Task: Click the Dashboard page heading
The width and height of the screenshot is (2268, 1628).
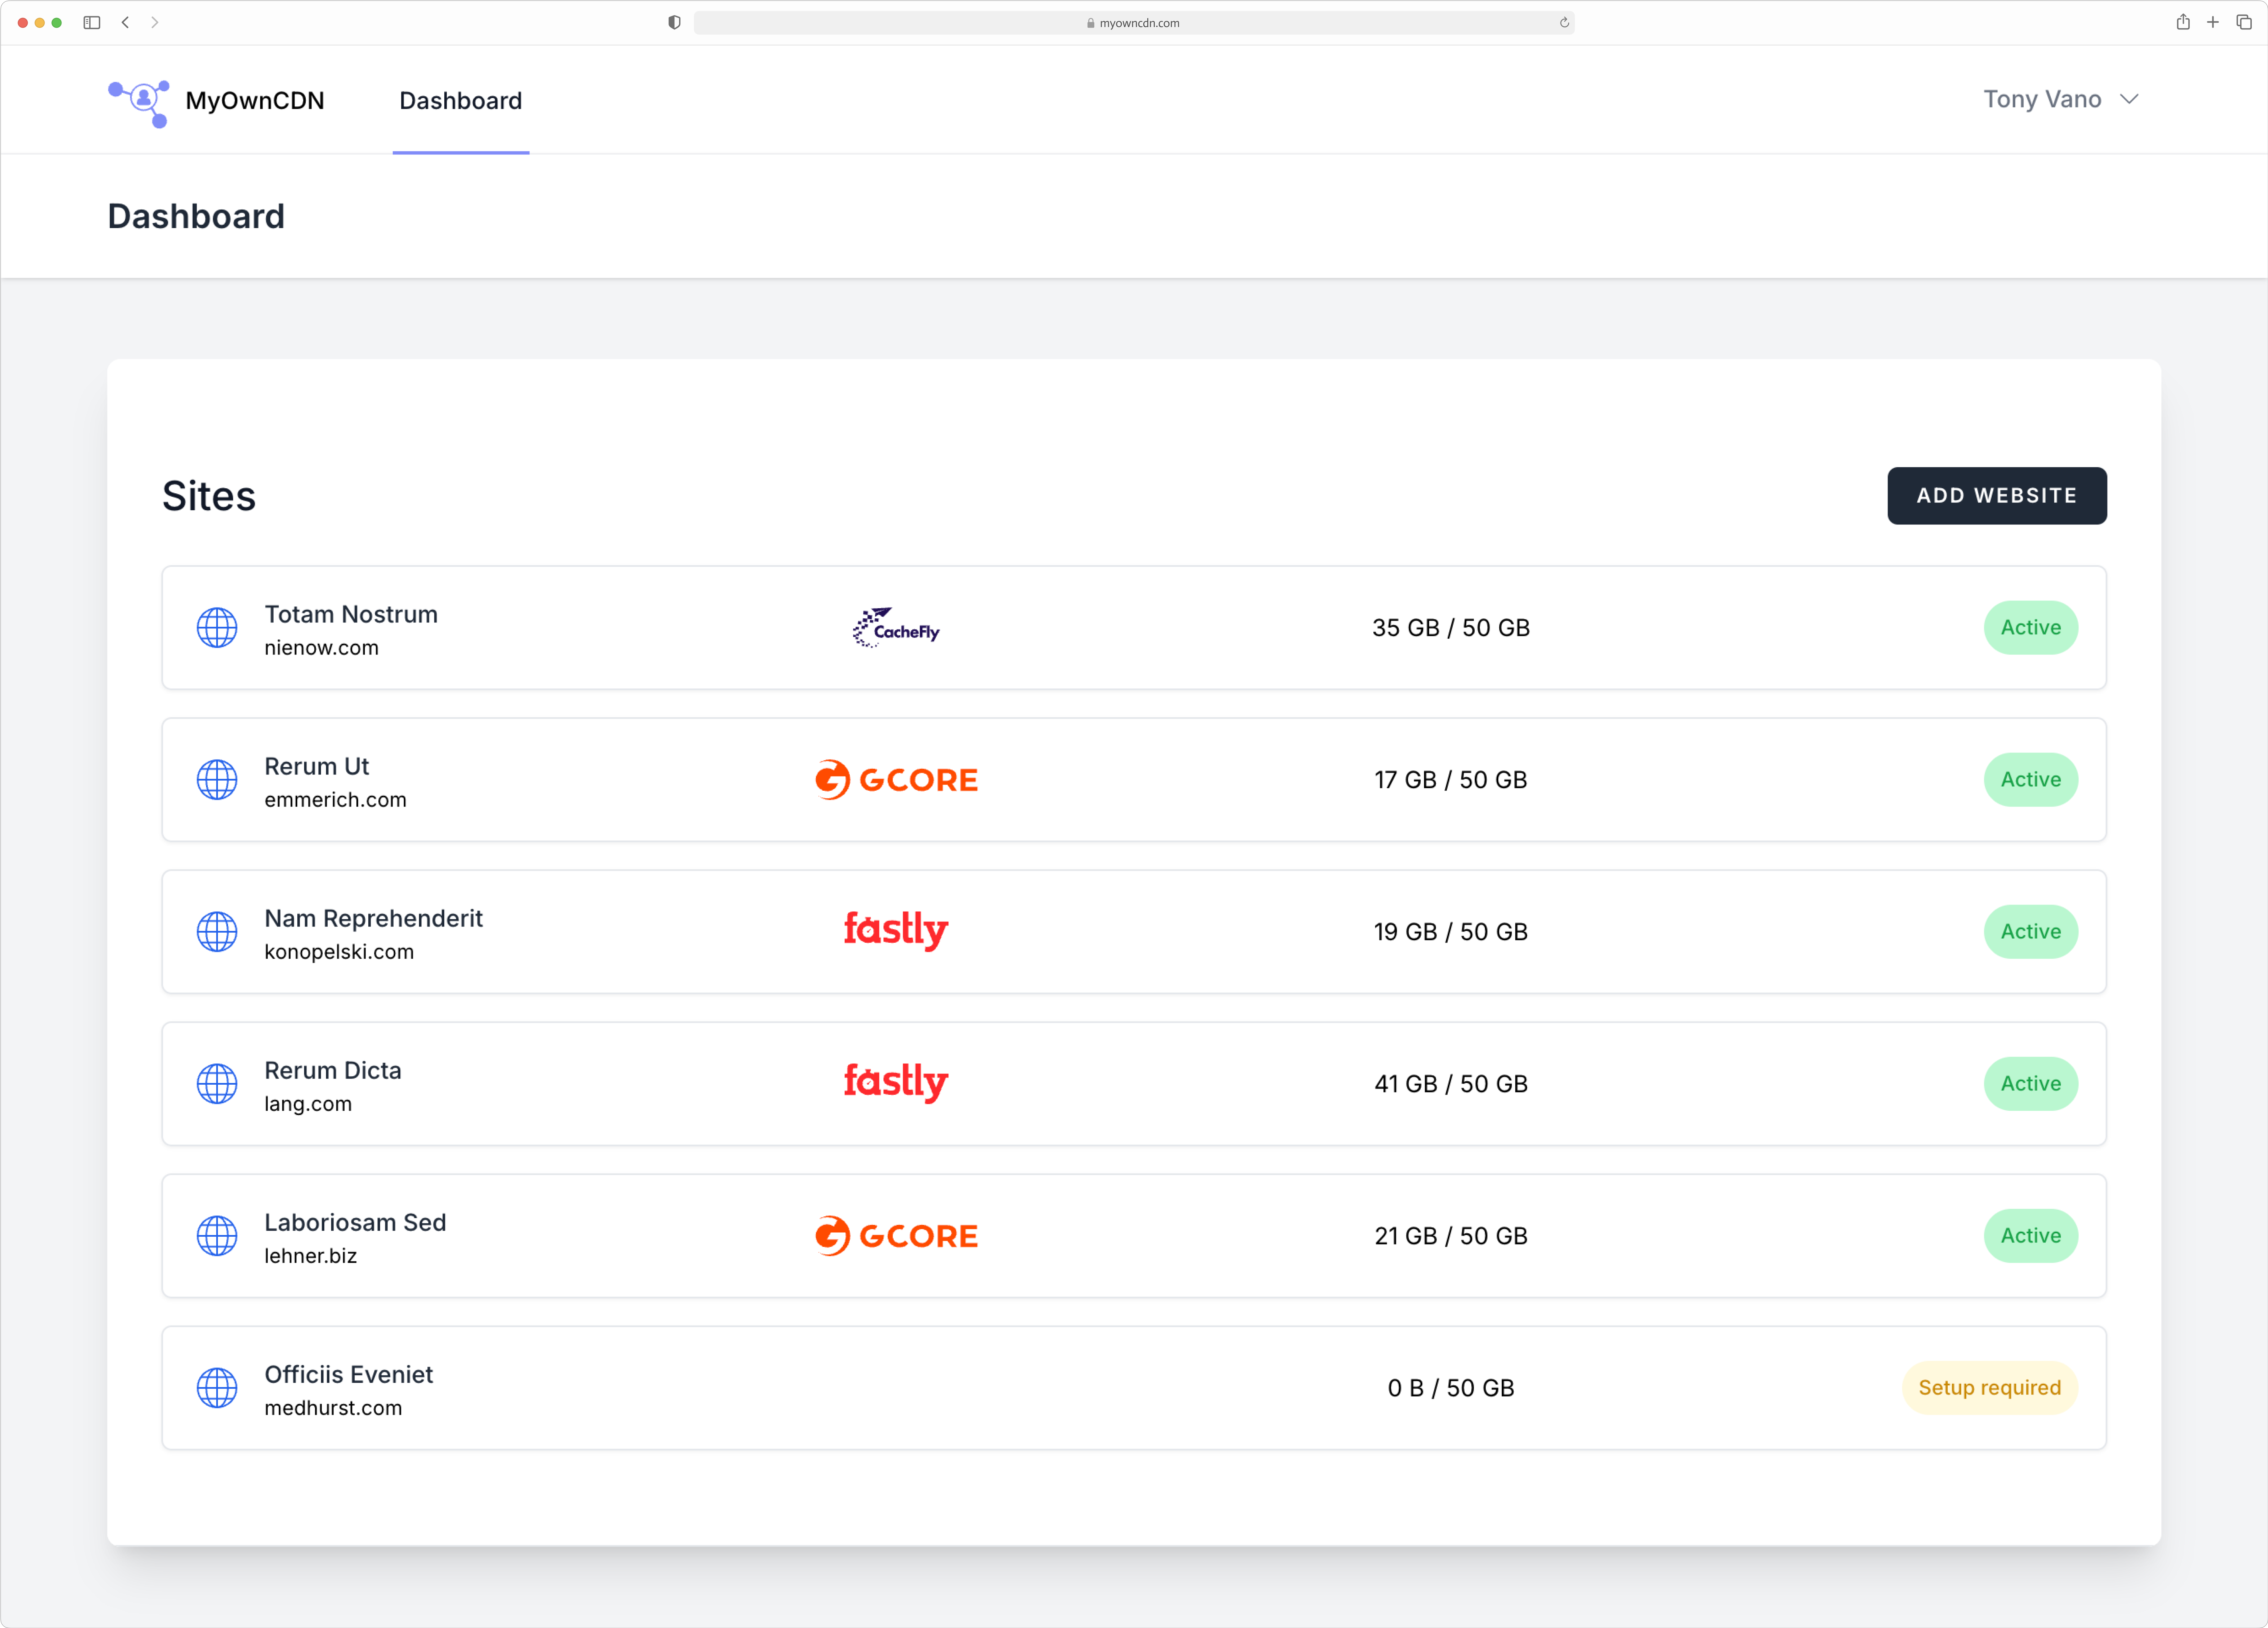Action: point(196,216)
